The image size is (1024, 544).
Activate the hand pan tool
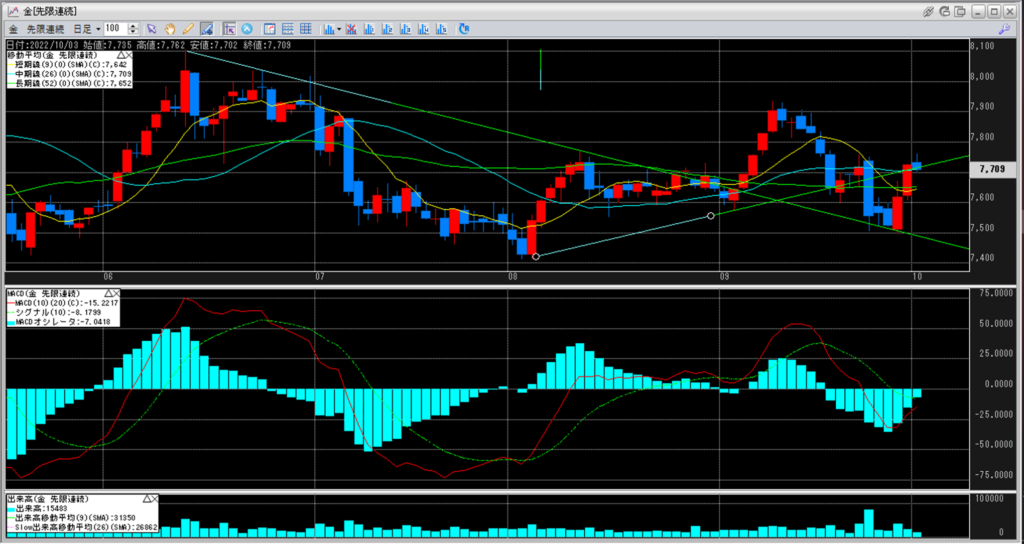170,29
